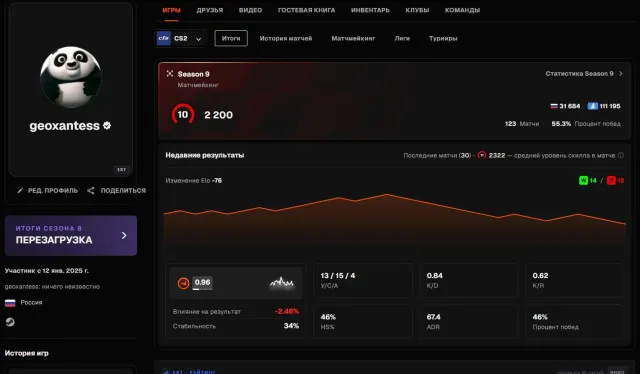The image size is (640, 374).
Task: Open the Игры tab
Action: click(171, 10)
